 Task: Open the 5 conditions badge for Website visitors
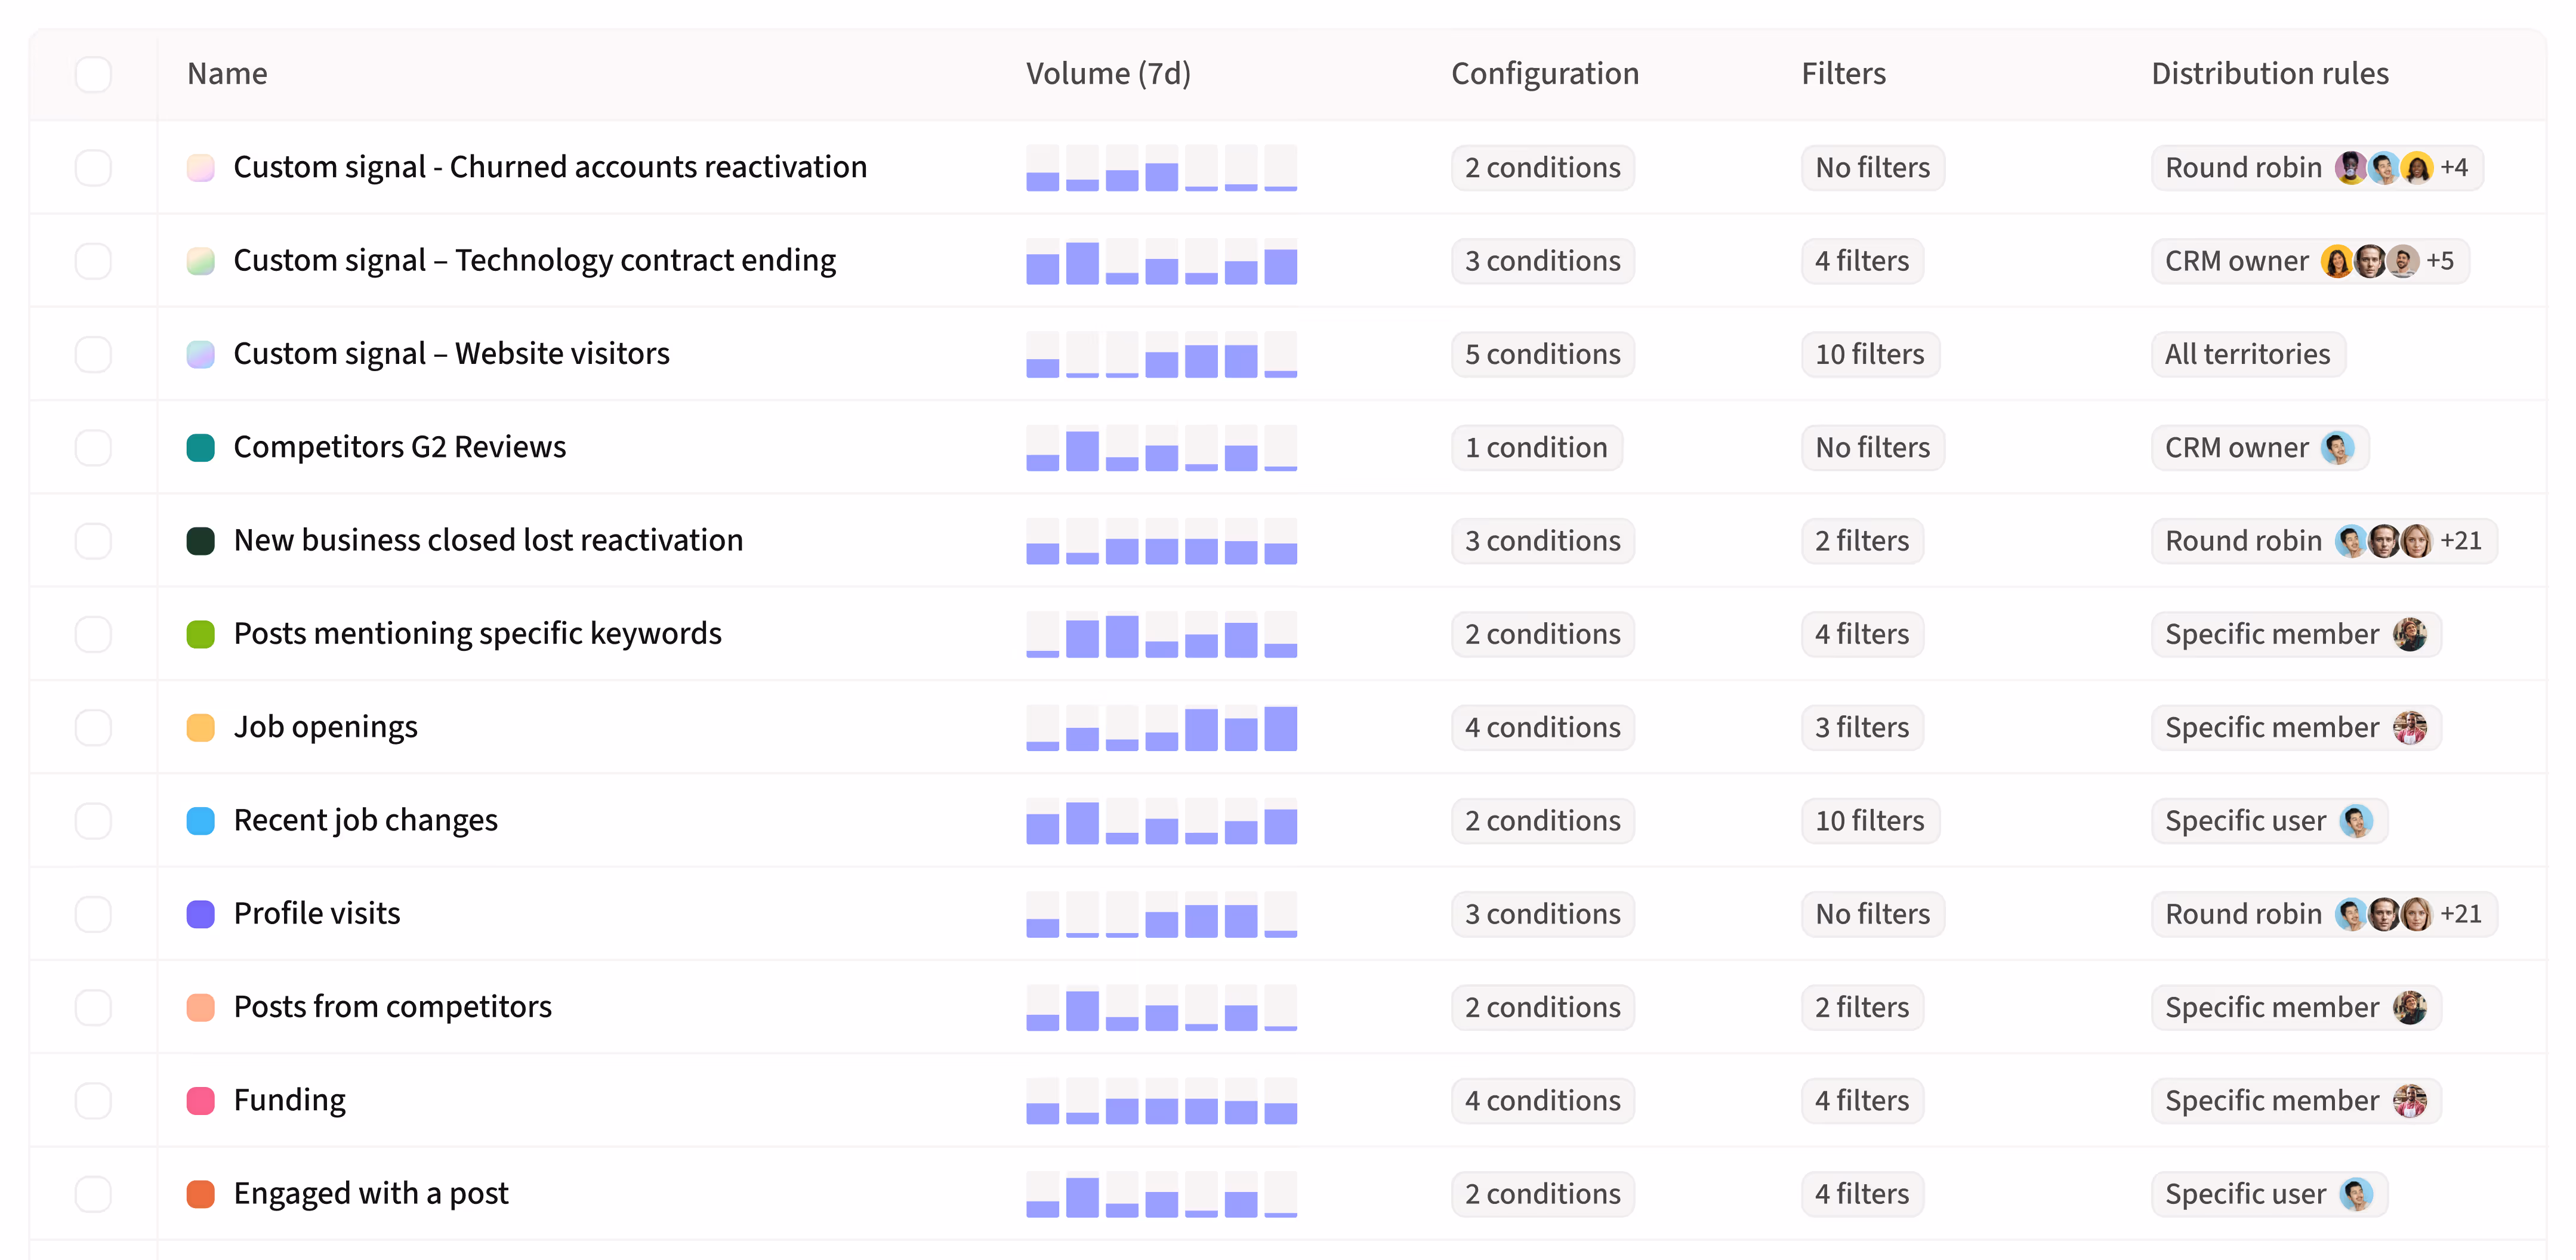point(1542,354)
